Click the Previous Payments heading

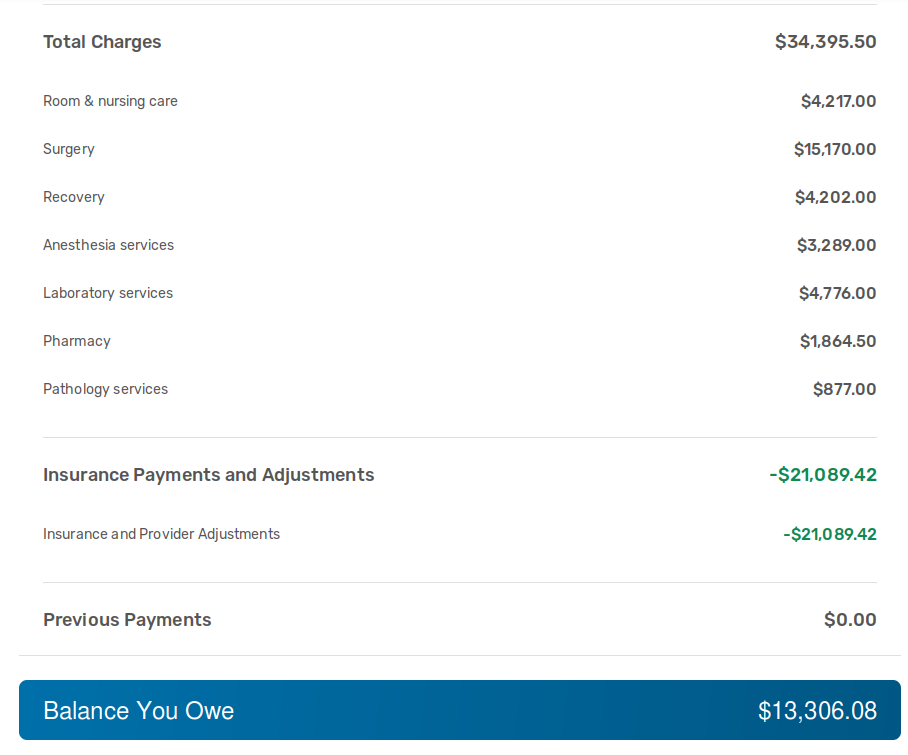tap(127, 620)
